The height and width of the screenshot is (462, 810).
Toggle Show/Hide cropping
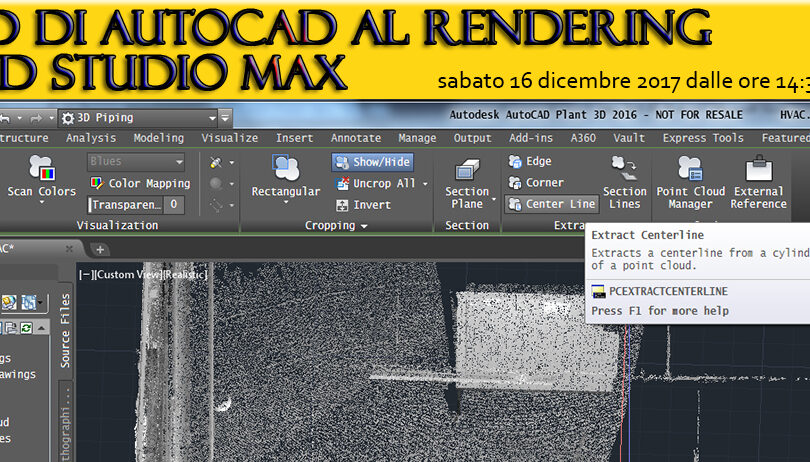point(372,162)
